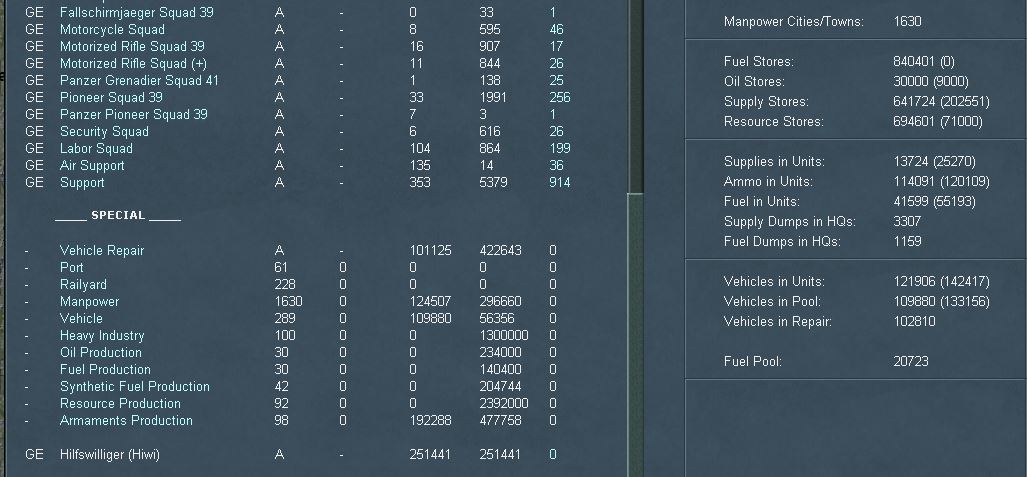Select the SPECIAL section heading
This screenshot has height=477, width=1027.
(x=118, y=216)
